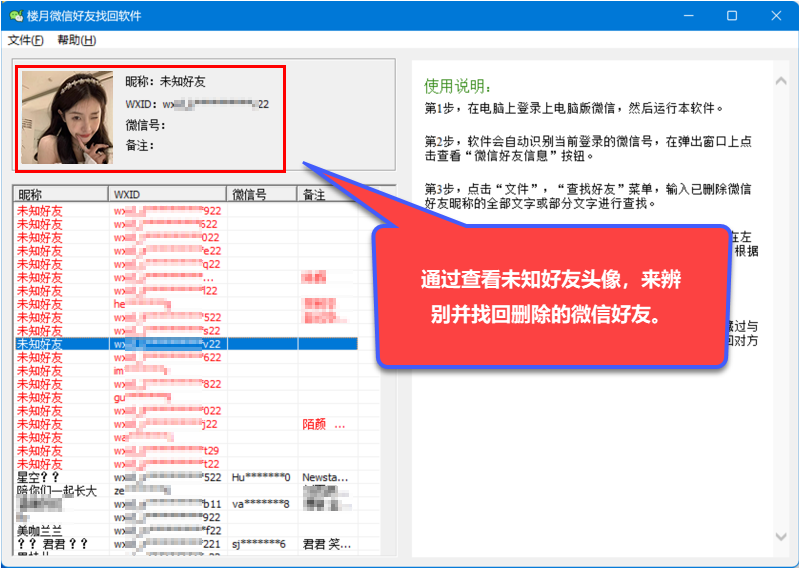Select the 未知好友 row with WXID starting wa

coord(187,437)
